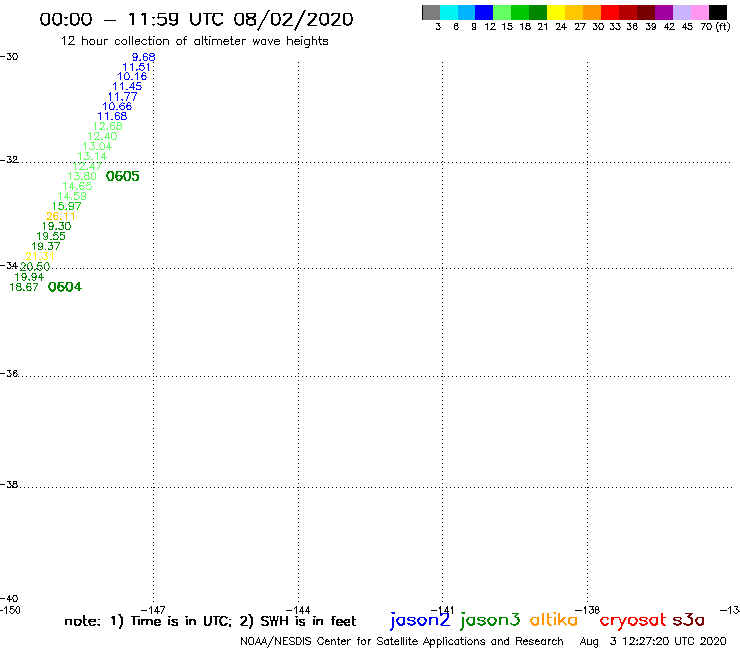This screenshot has width=740, height=650.
Task: Click the -38 latitude axis label
Action: [x=9, y=485]
